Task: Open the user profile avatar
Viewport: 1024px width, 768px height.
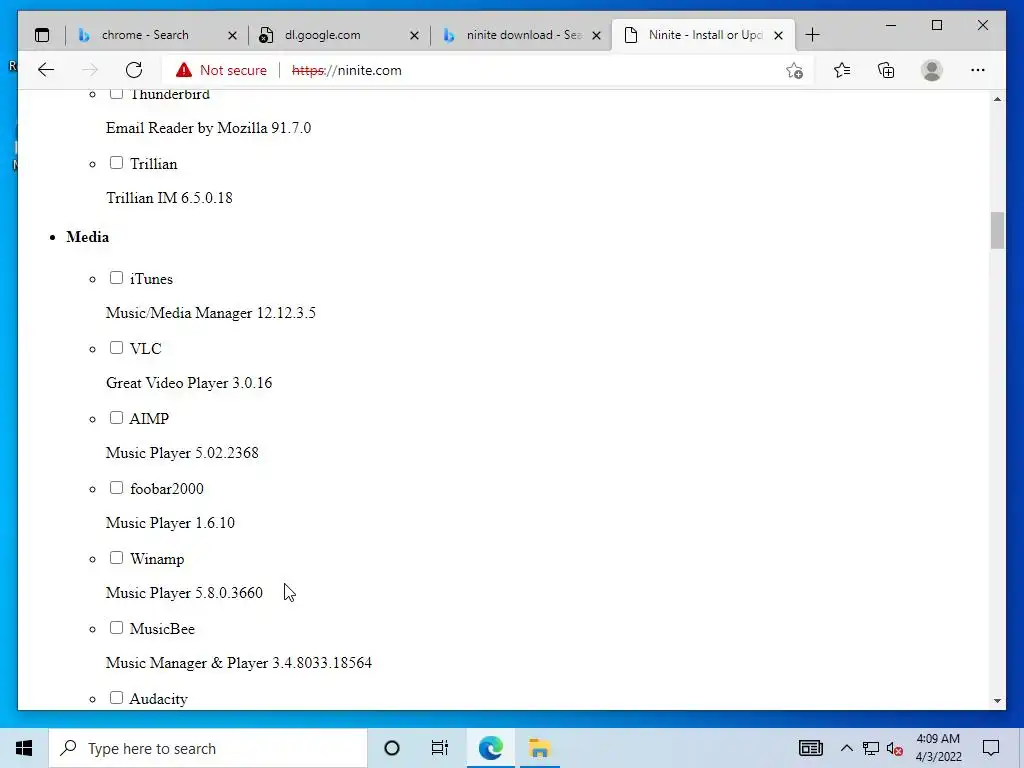Action: coord(932,70)
